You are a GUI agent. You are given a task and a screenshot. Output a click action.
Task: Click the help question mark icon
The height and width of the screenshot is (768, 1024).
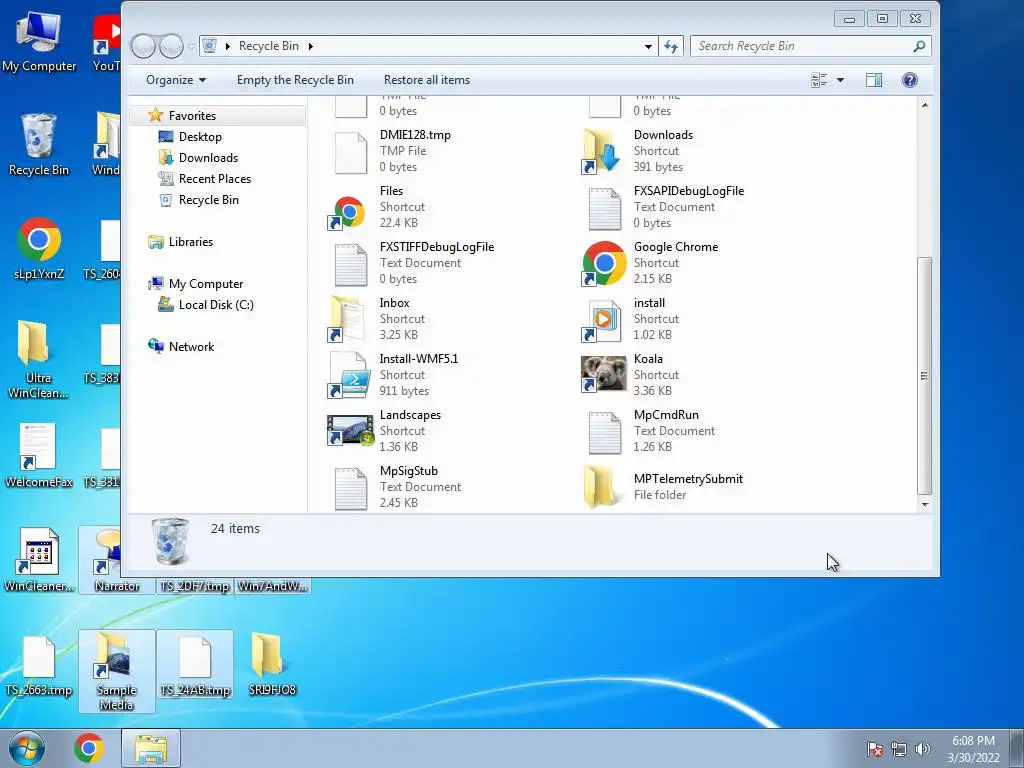[909, 80]
